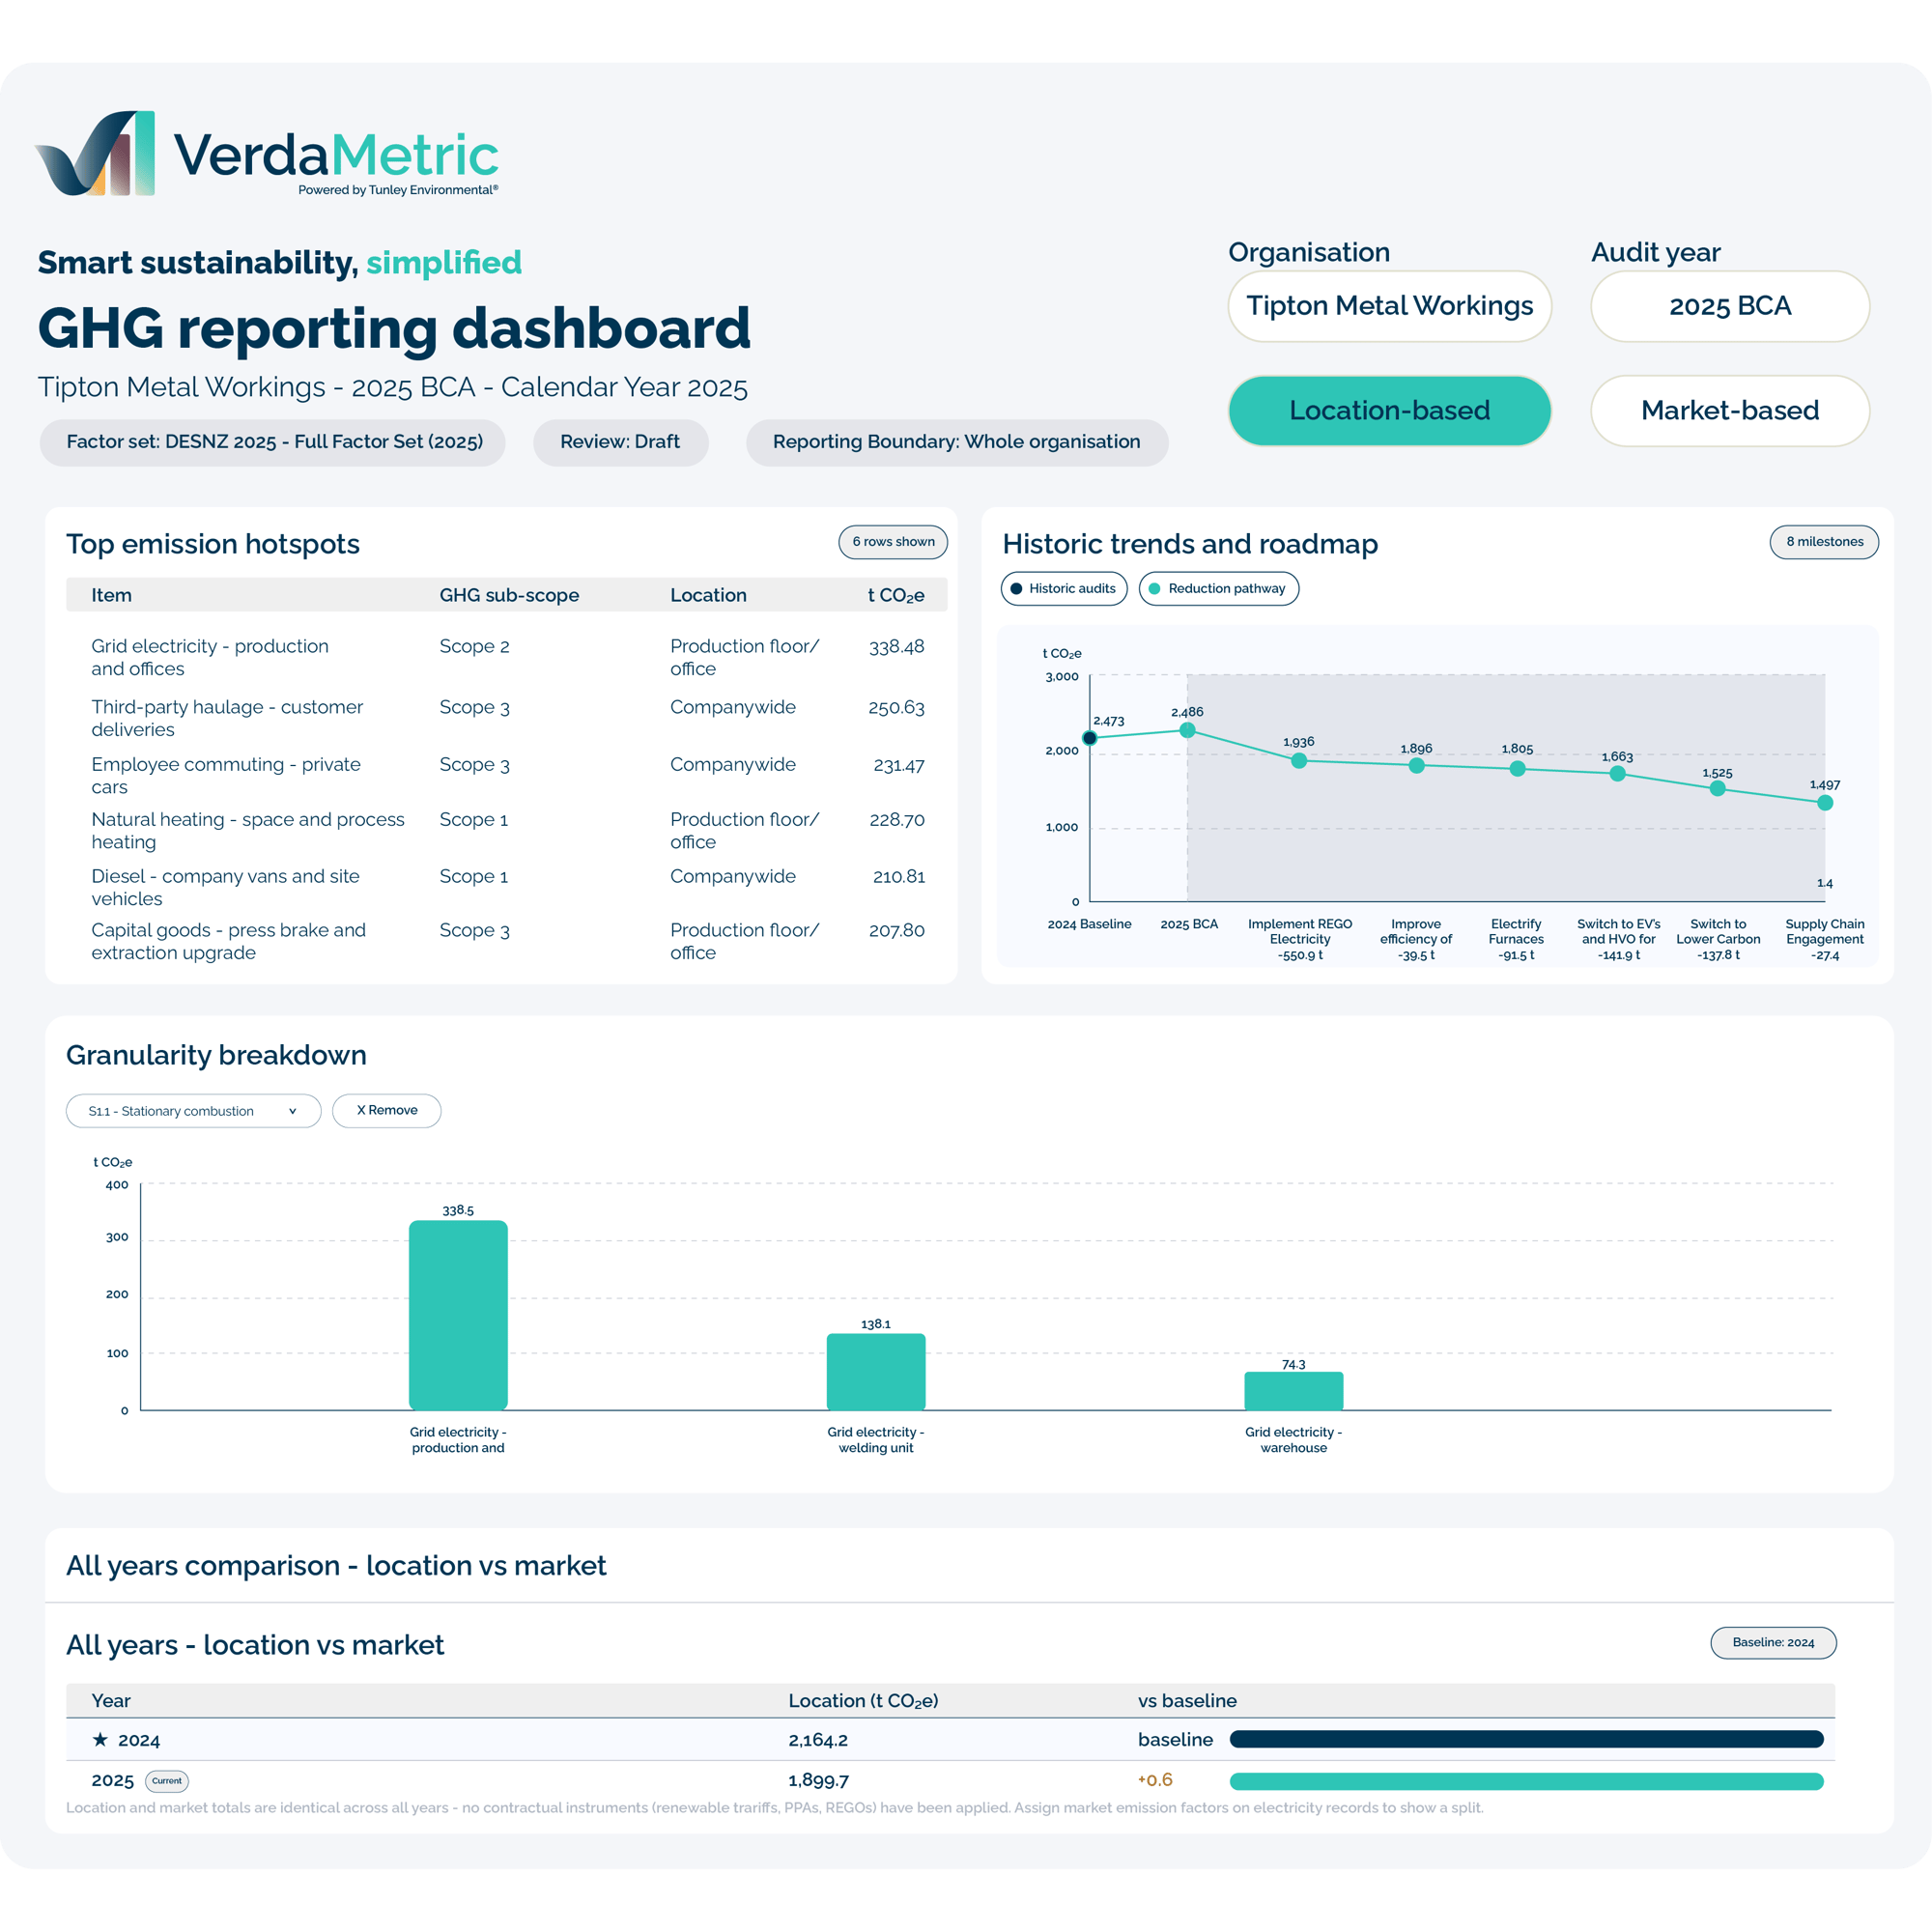The height and width of the screenshot is (1932, 1932).
Task: Toggle the Reduction pathway legend series
Action: [x=1218, y=588]
